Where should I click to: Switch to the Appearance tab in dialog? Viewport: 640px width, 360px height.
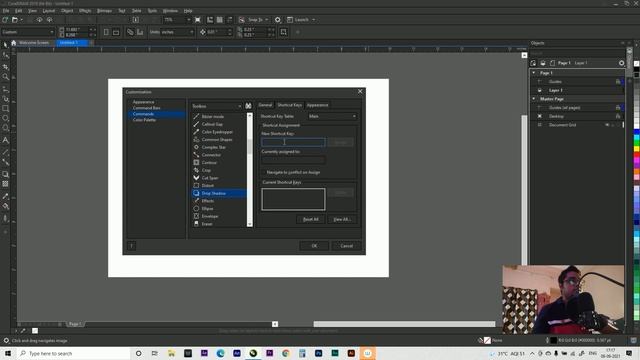pos(318,105)
